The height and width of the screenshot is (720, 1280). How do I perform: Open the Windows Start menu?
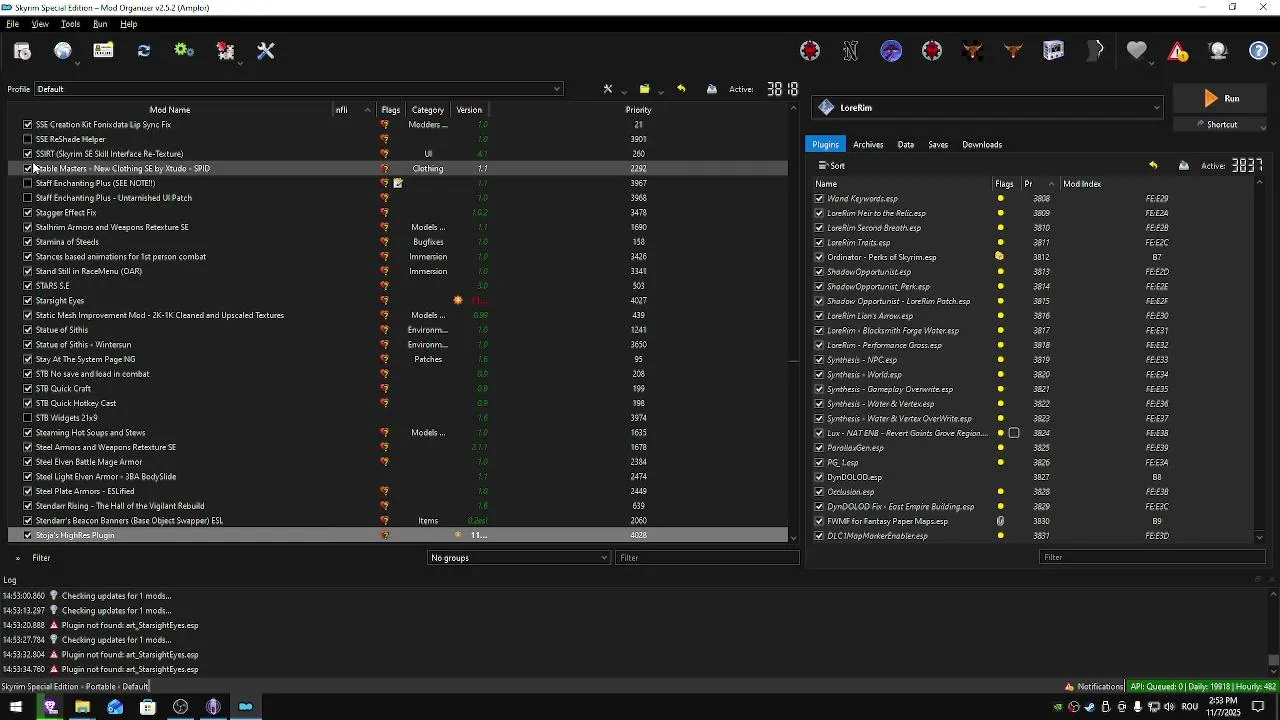point(16,707)
